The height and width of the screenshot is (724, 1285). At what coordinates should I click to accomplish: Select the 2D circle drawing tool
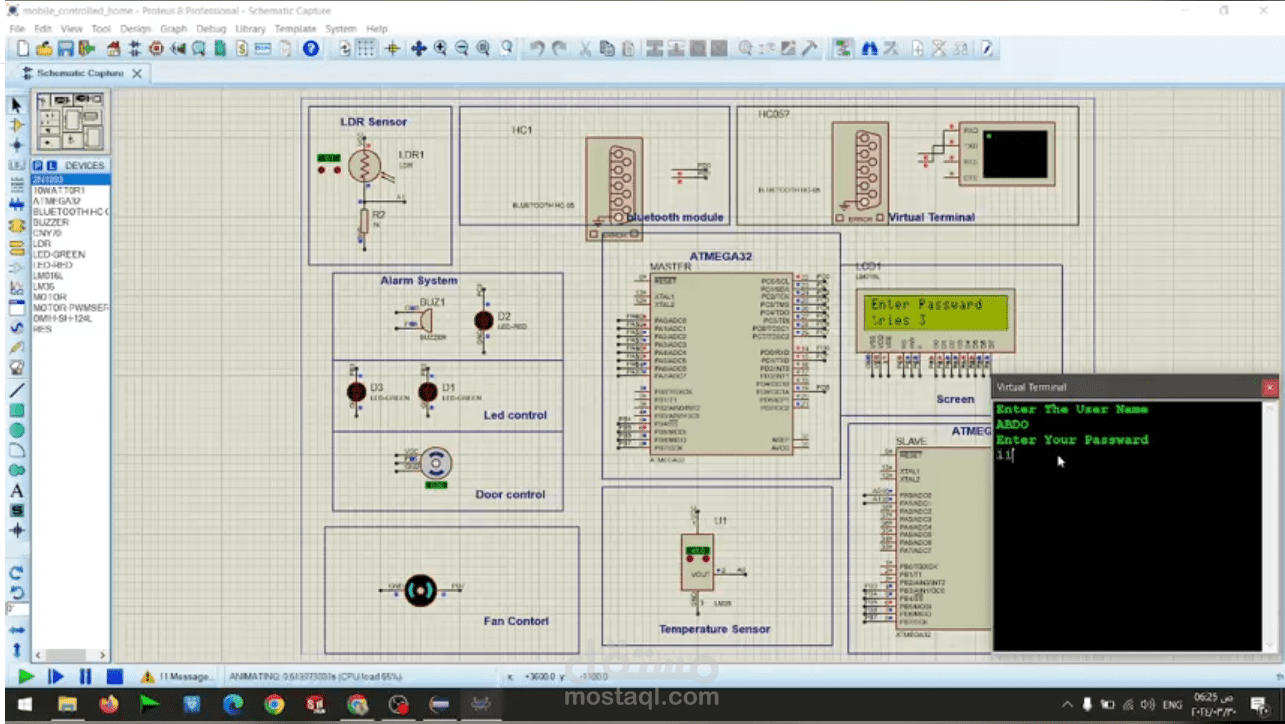click(16, 430)
